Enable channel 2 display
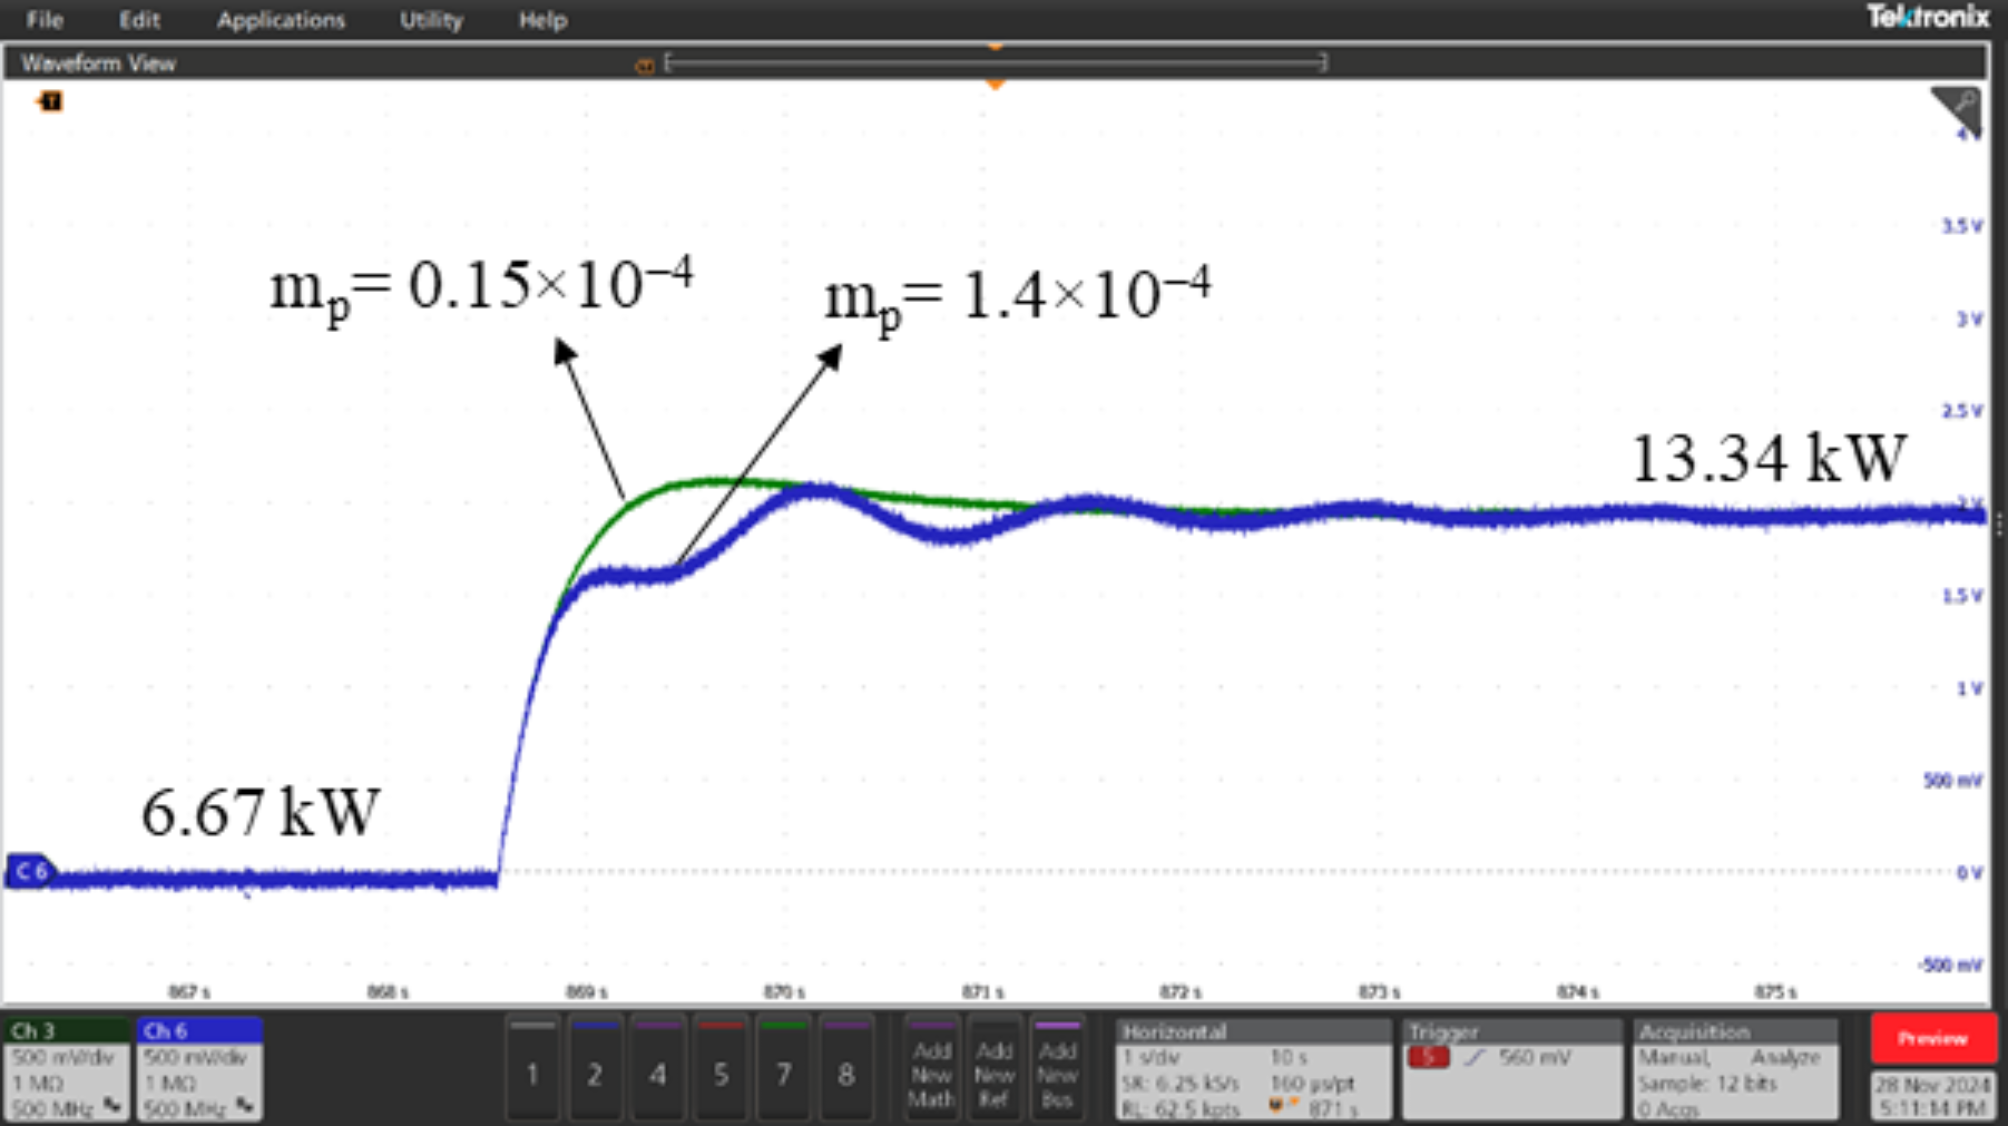The image size is (2008, 1126). (596, 1073)
